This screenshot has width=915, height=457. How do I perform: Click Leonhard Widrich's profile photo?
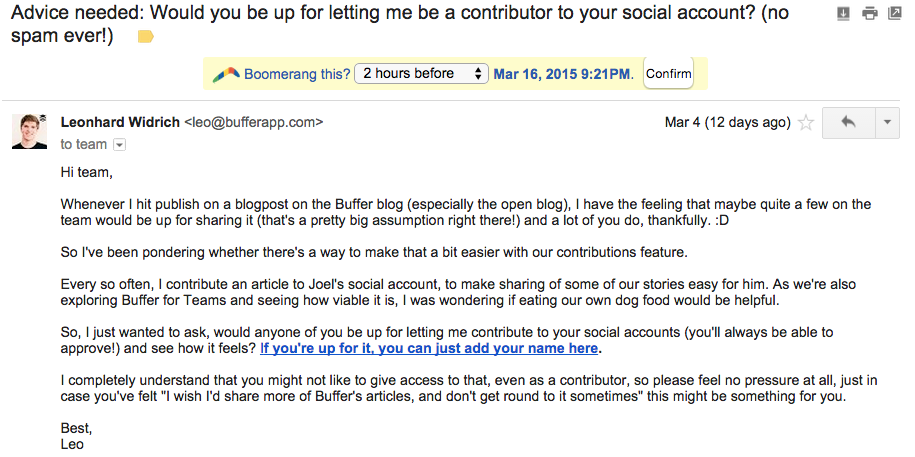pyautogui.click(x=30, y=131)
